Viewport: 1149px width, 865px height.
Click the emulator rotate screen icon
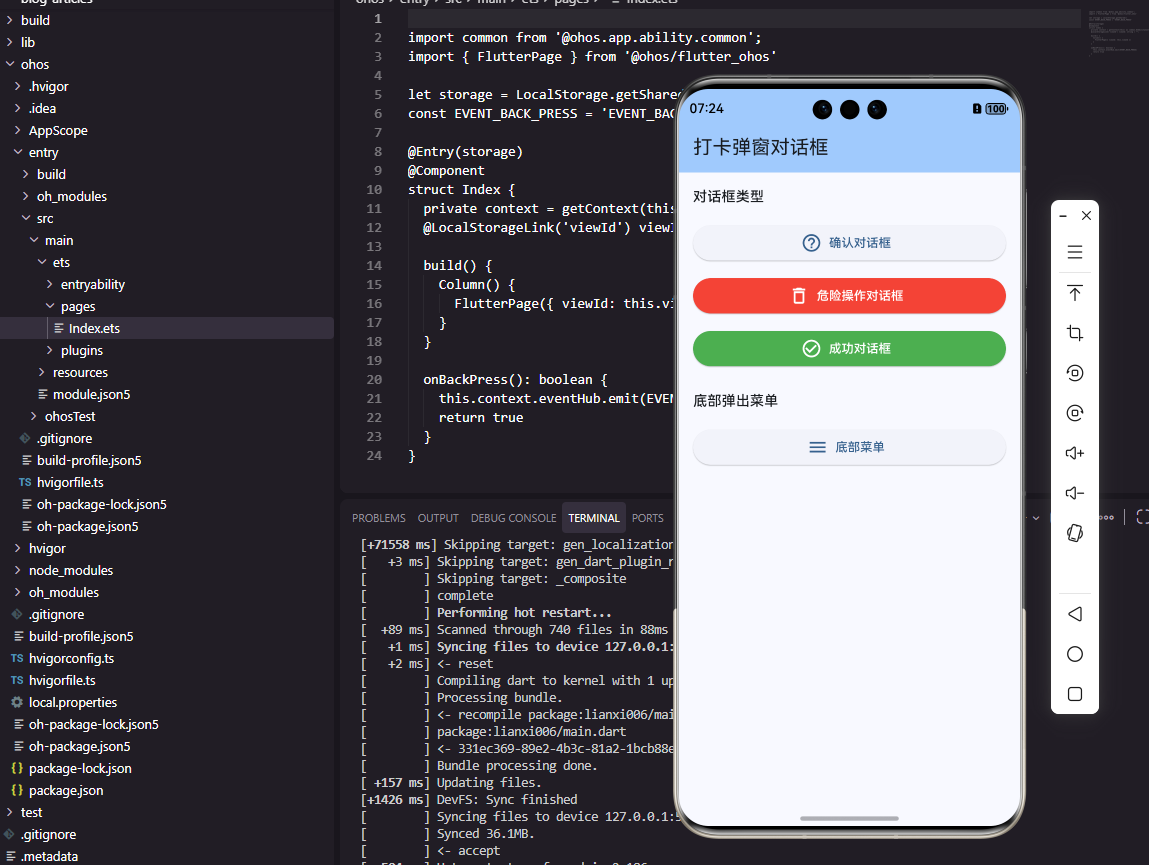(x=1074, y=533)
